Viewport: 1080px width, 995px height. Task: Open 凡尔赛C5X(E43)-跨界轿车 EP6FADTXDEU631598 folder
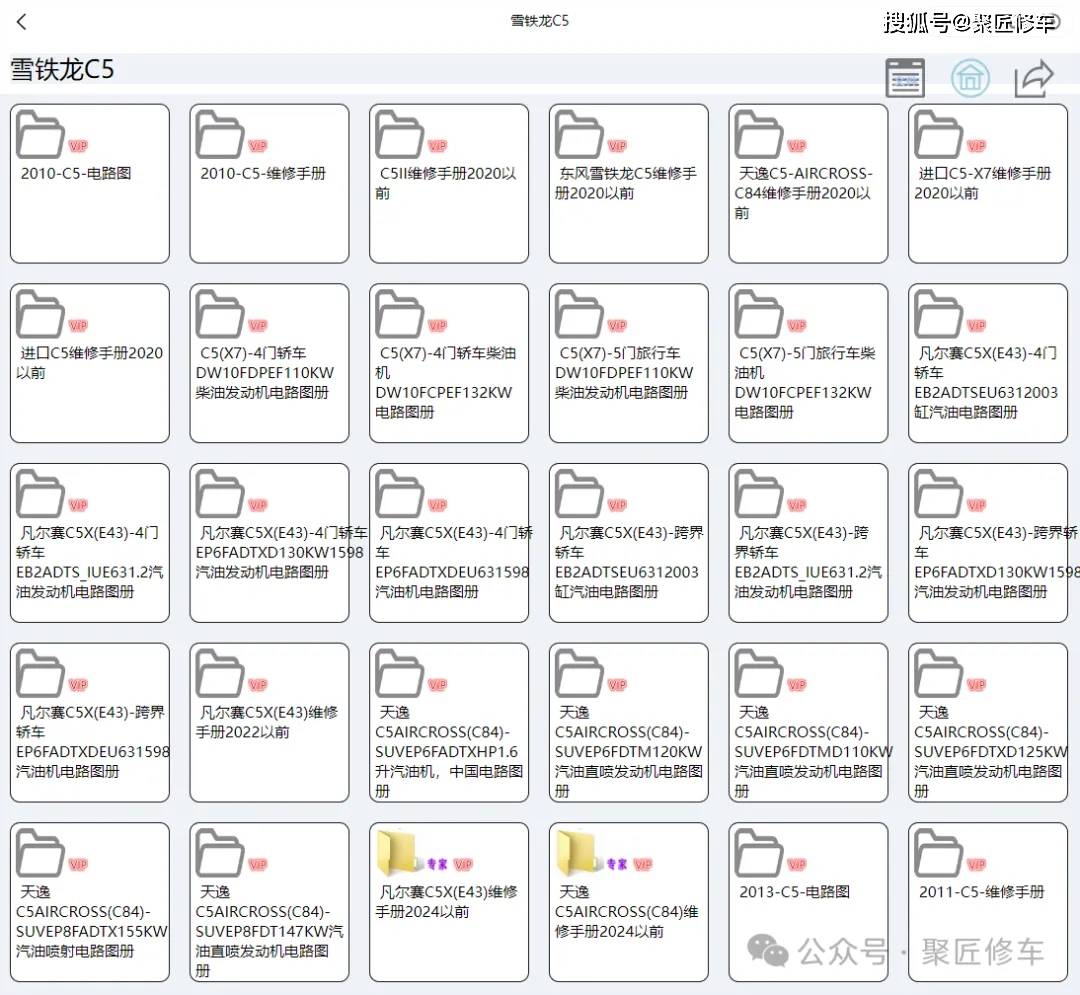(x=90, y=723)
